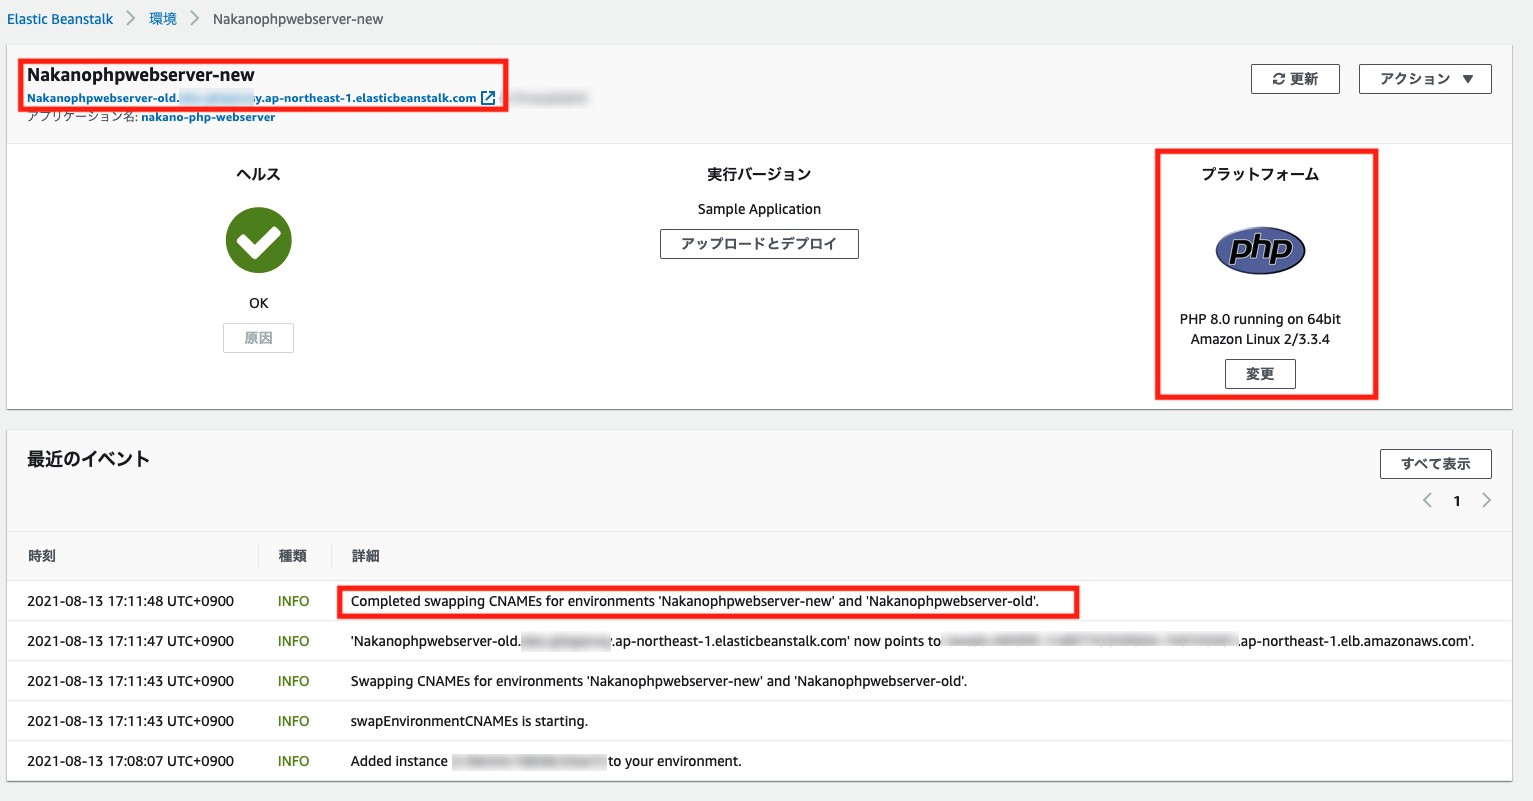The width and height of the screenshot is (1533, 801).
Task: Click INFO label in the 17:08:07 row
Action: coord(293,761)
